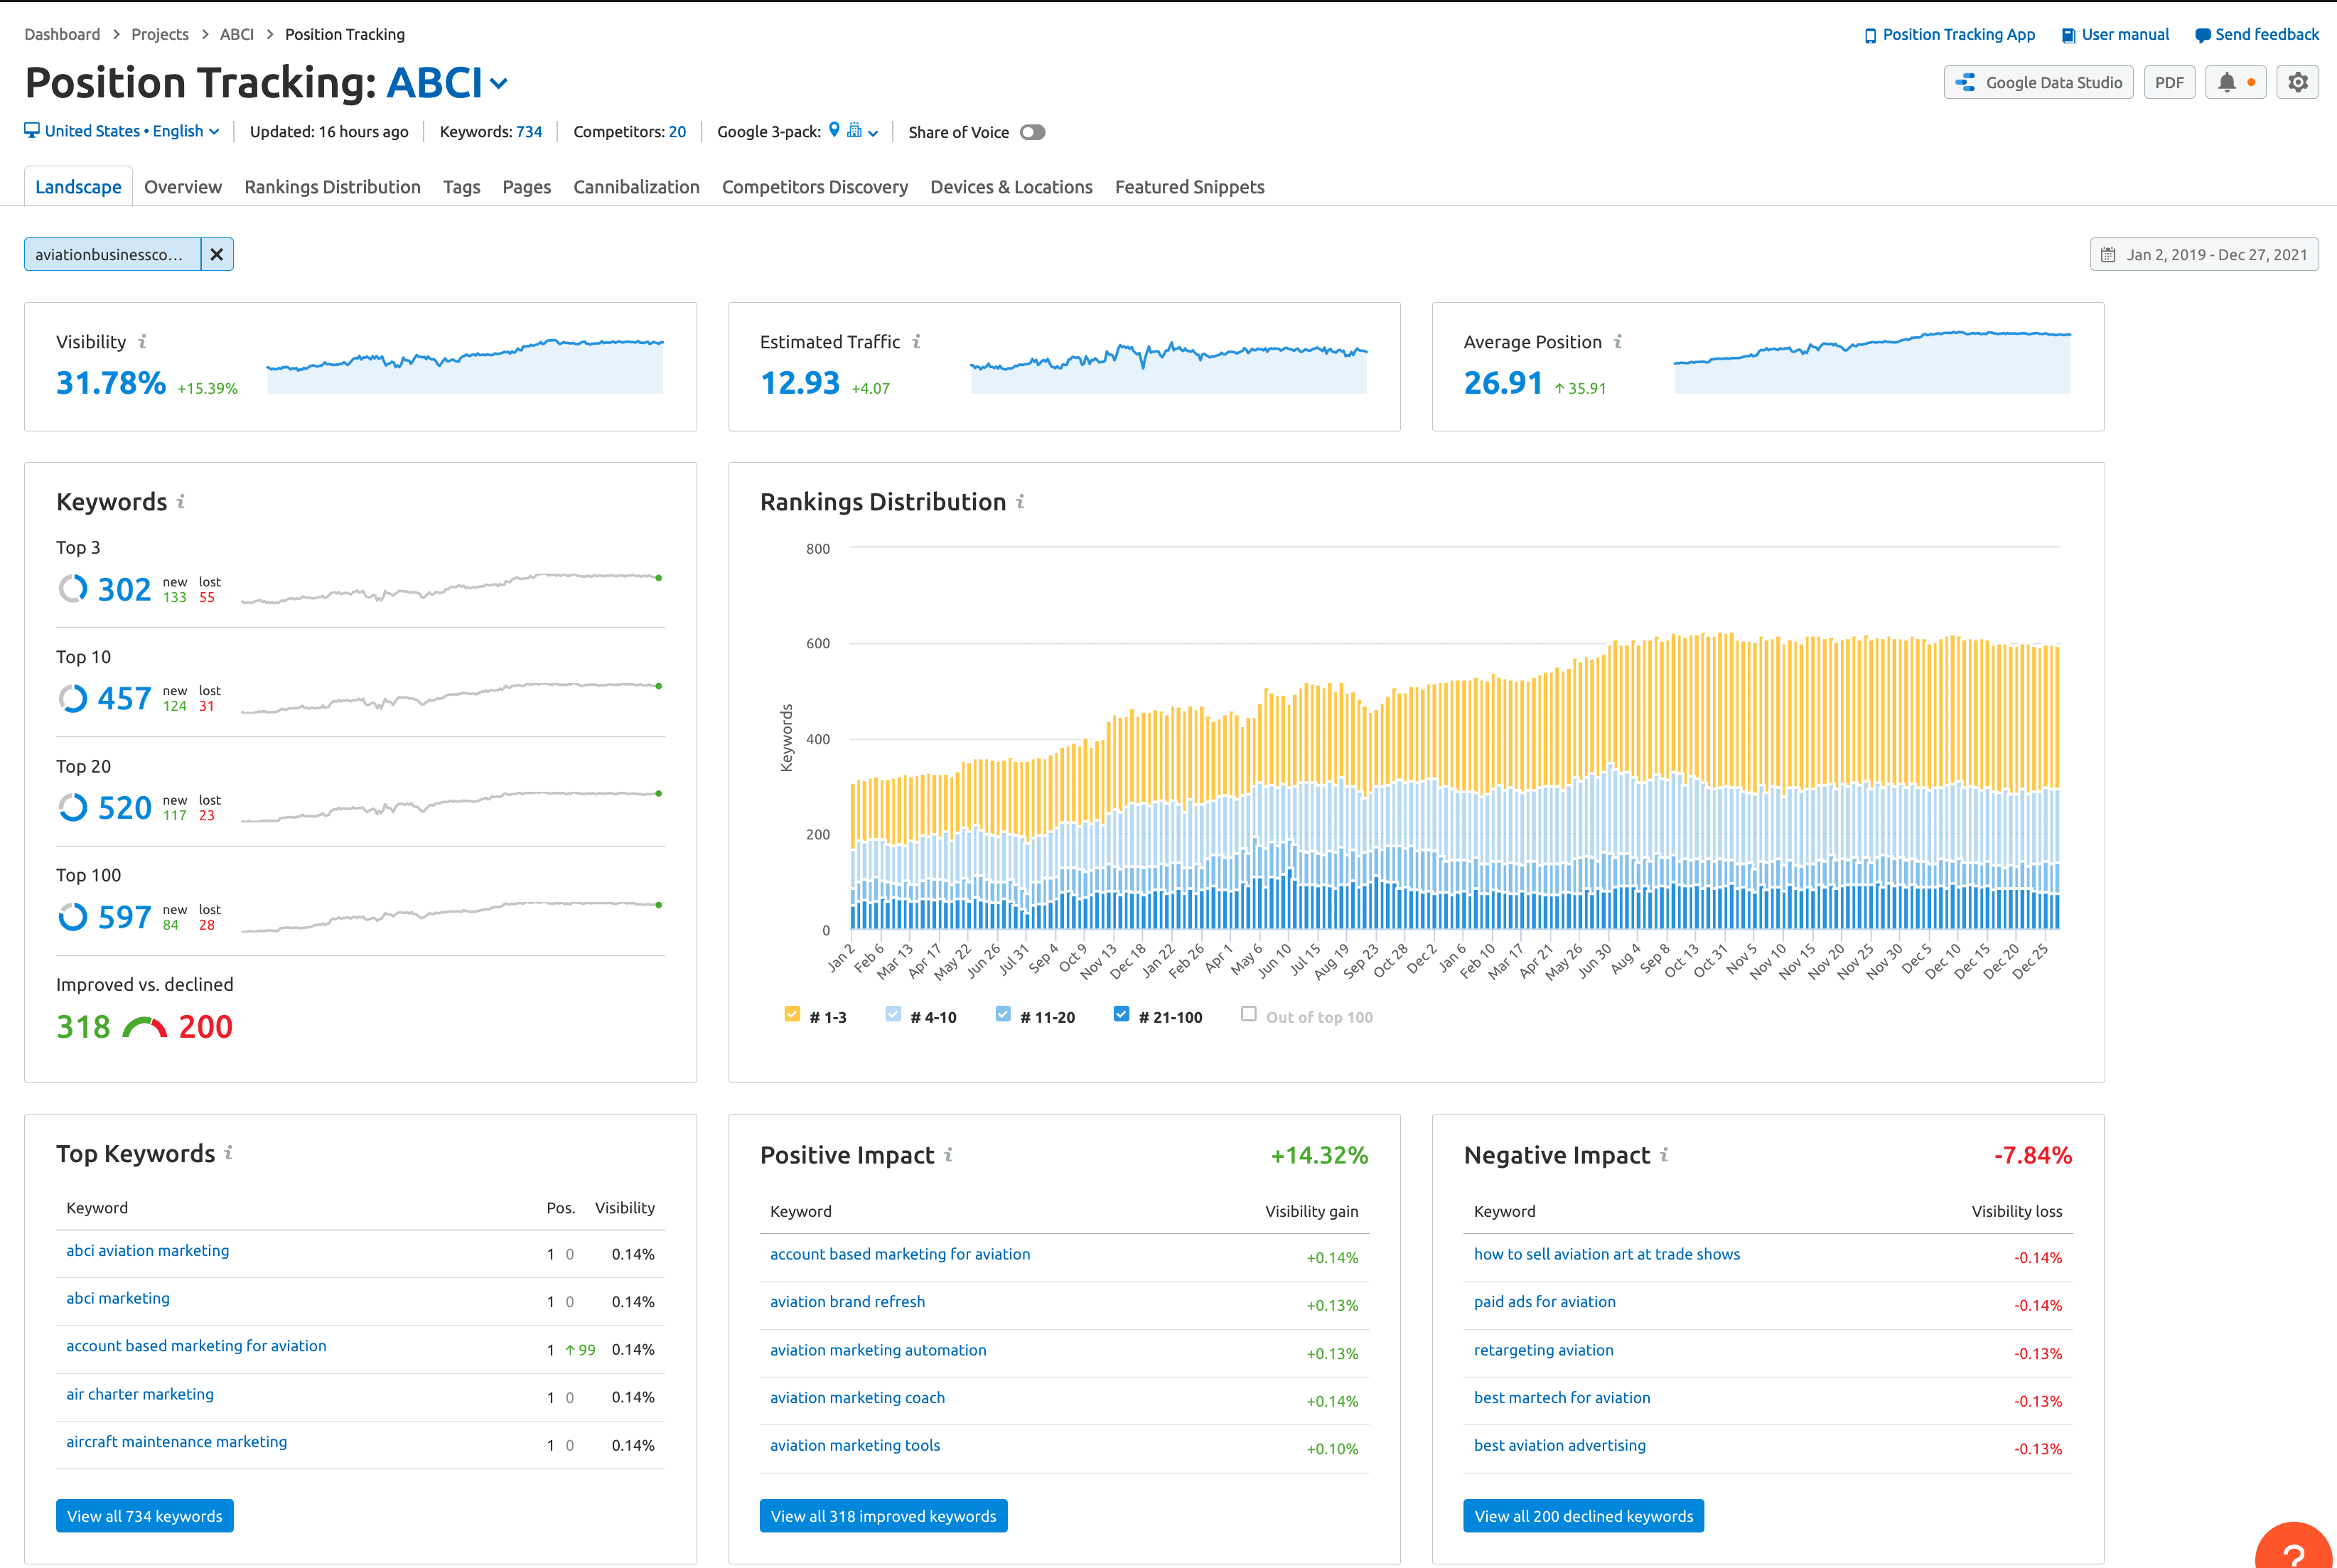Expand the Google 3-pack dropdown arrow
This screenshot has width=2337, height=1568.
tap(873, 133)
